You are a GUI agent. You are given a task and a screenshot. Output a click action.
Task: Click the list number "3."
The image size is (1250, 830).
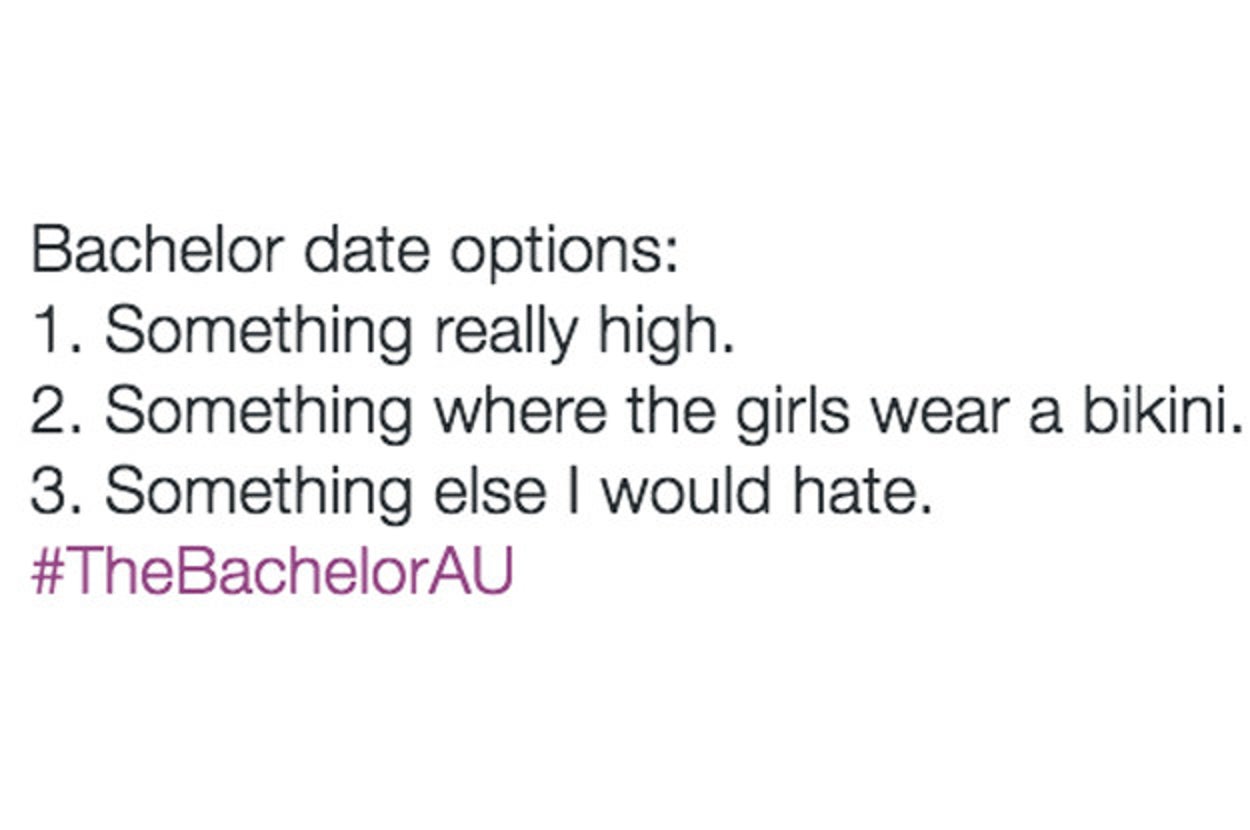click(59, 491)
